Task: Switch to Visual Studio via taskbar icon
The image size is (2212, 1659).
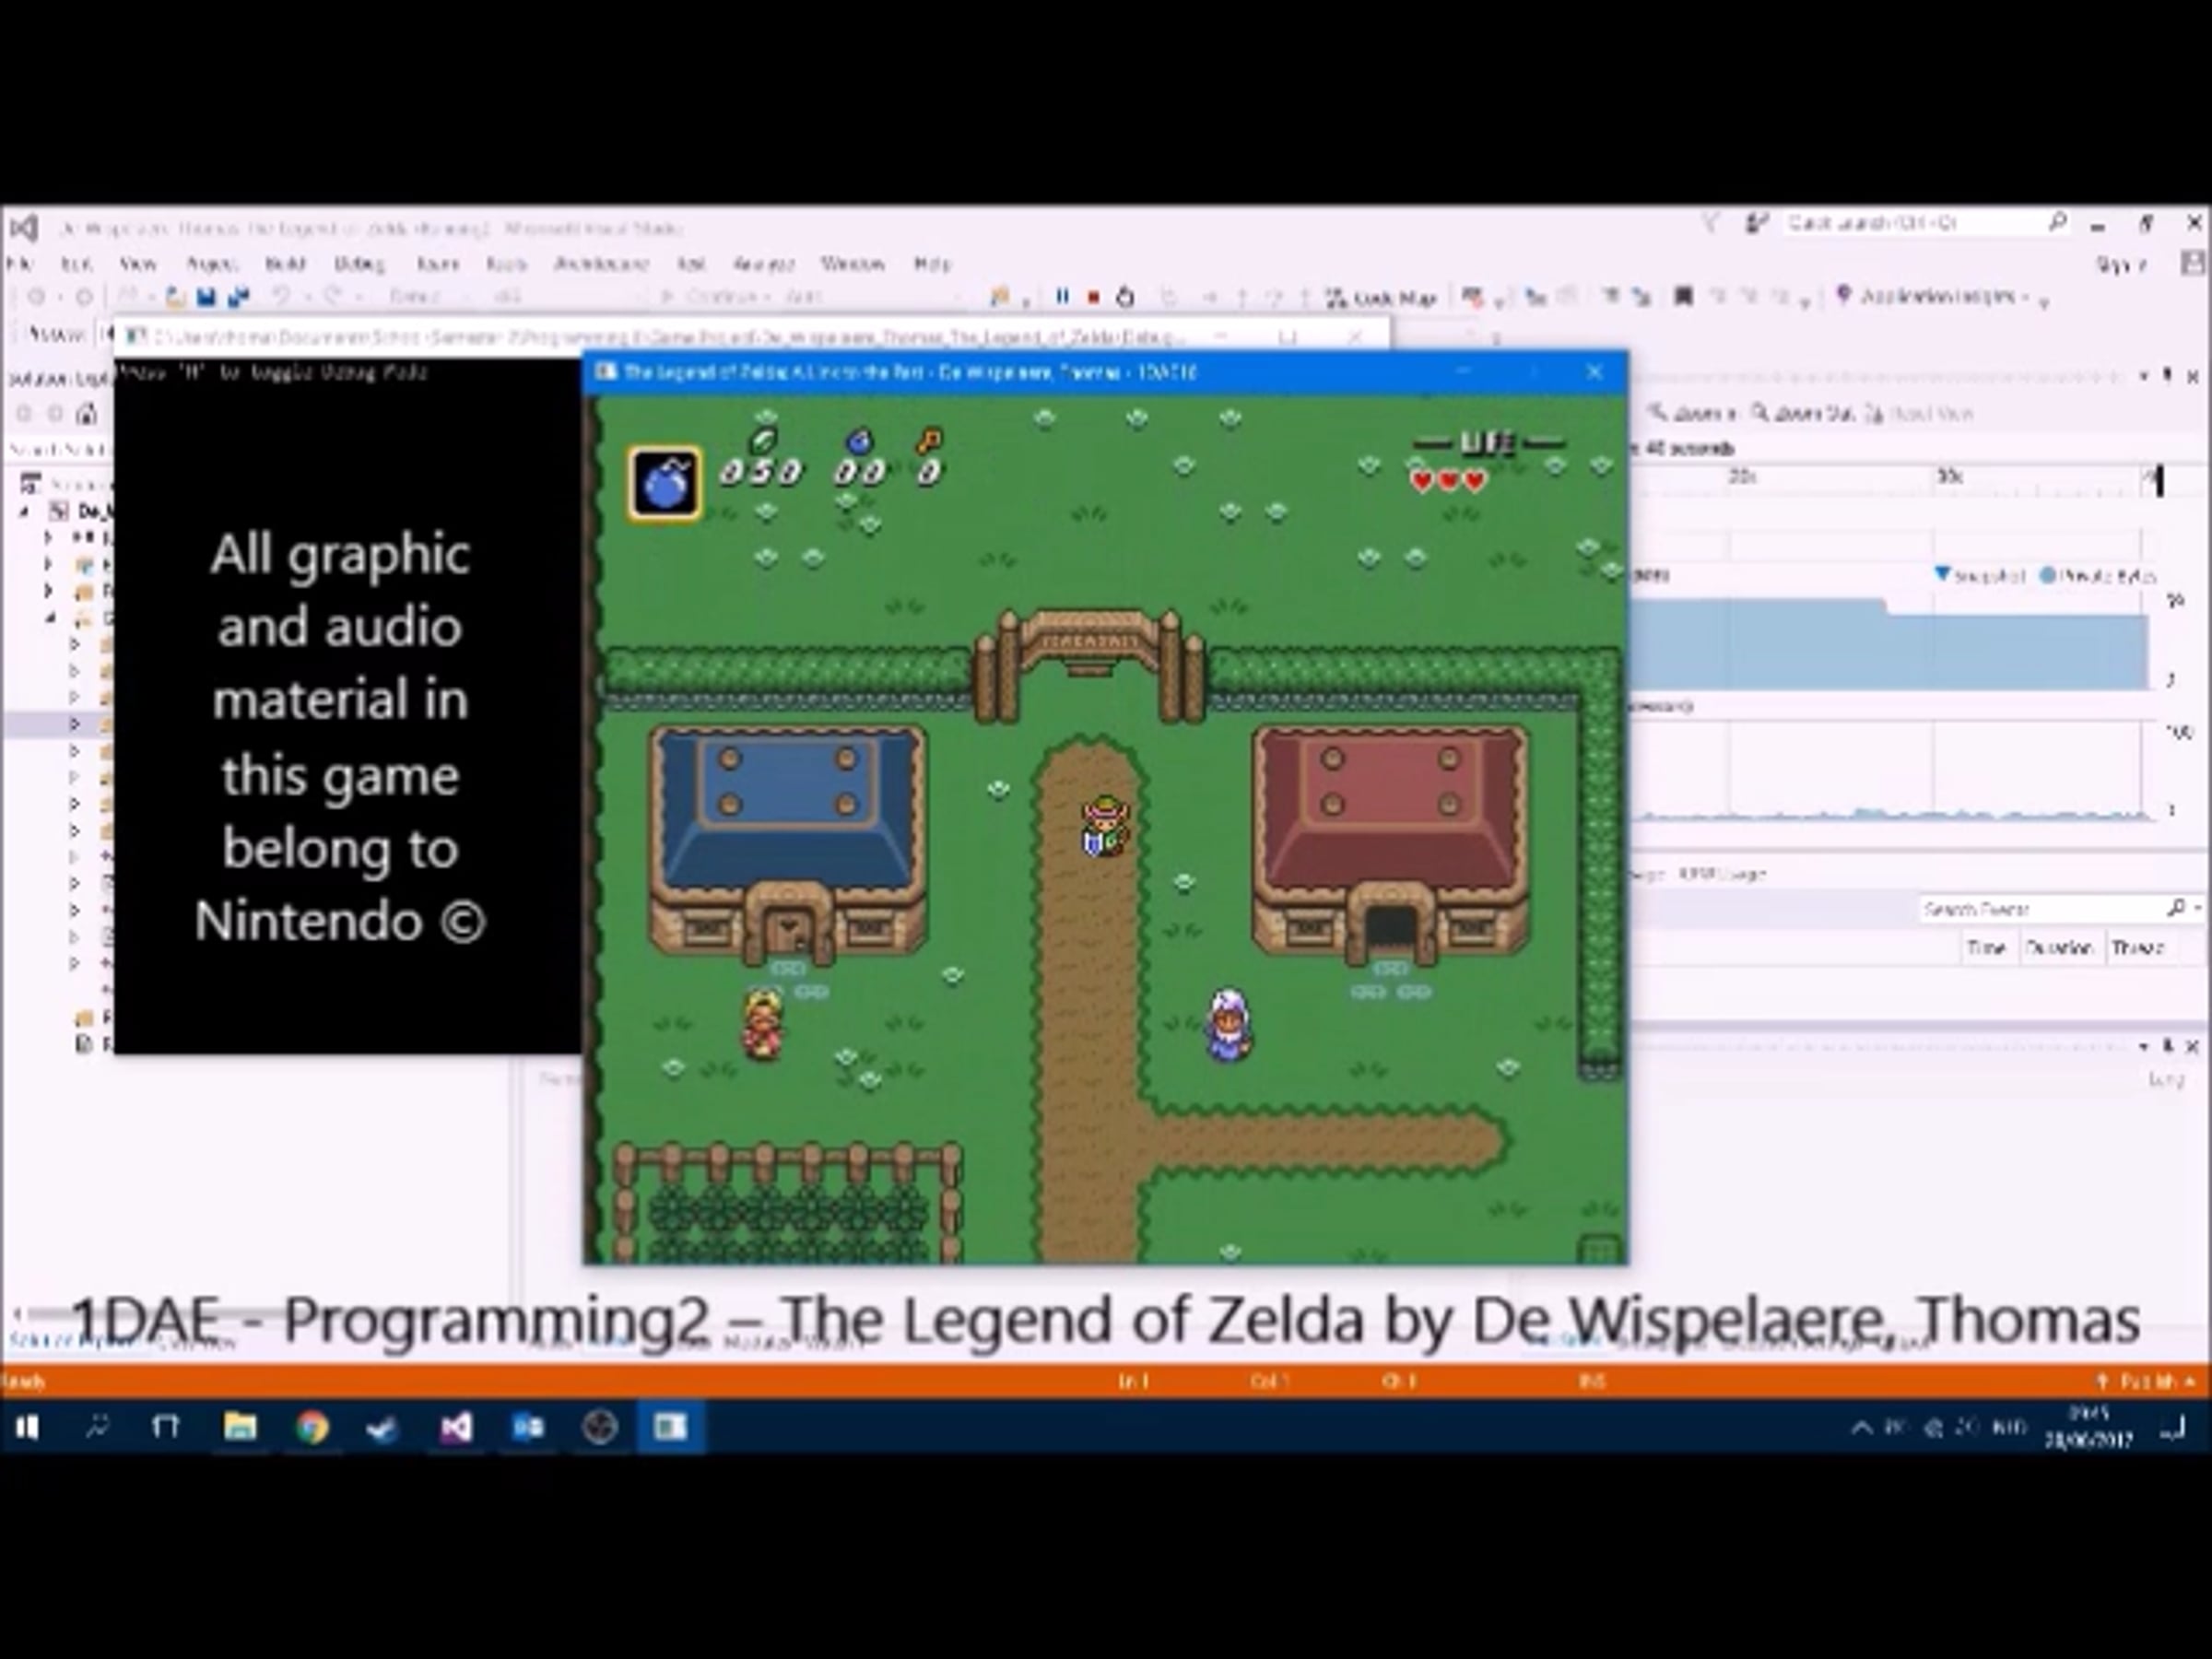Action: pyautogui.click(x=456, y=1427)
